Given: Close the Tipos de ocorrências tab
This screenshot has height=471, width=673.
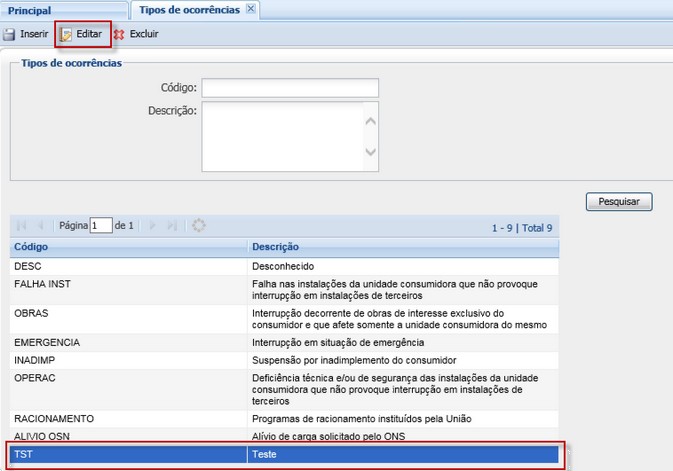Looking at the screenshot, I should click(251, 9).
